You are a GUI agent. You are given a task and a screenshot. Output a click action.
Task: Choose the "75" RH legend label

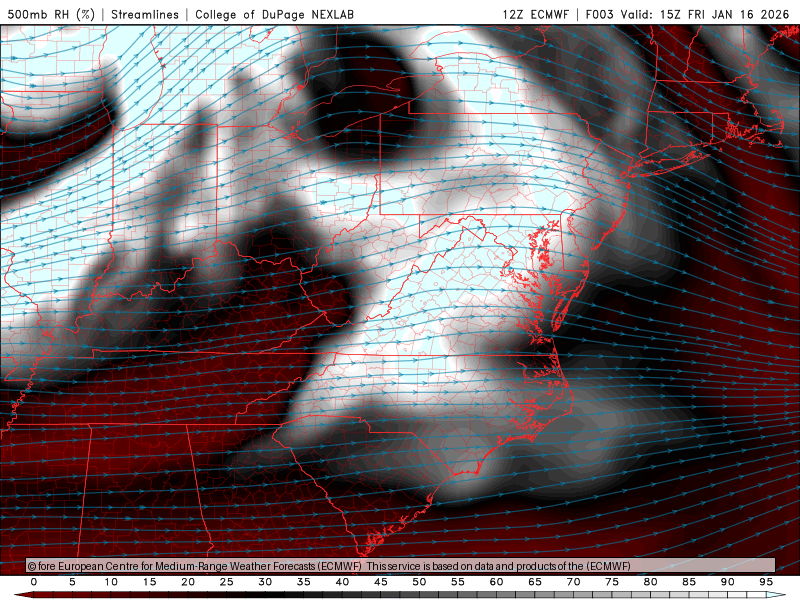(612, 582)
